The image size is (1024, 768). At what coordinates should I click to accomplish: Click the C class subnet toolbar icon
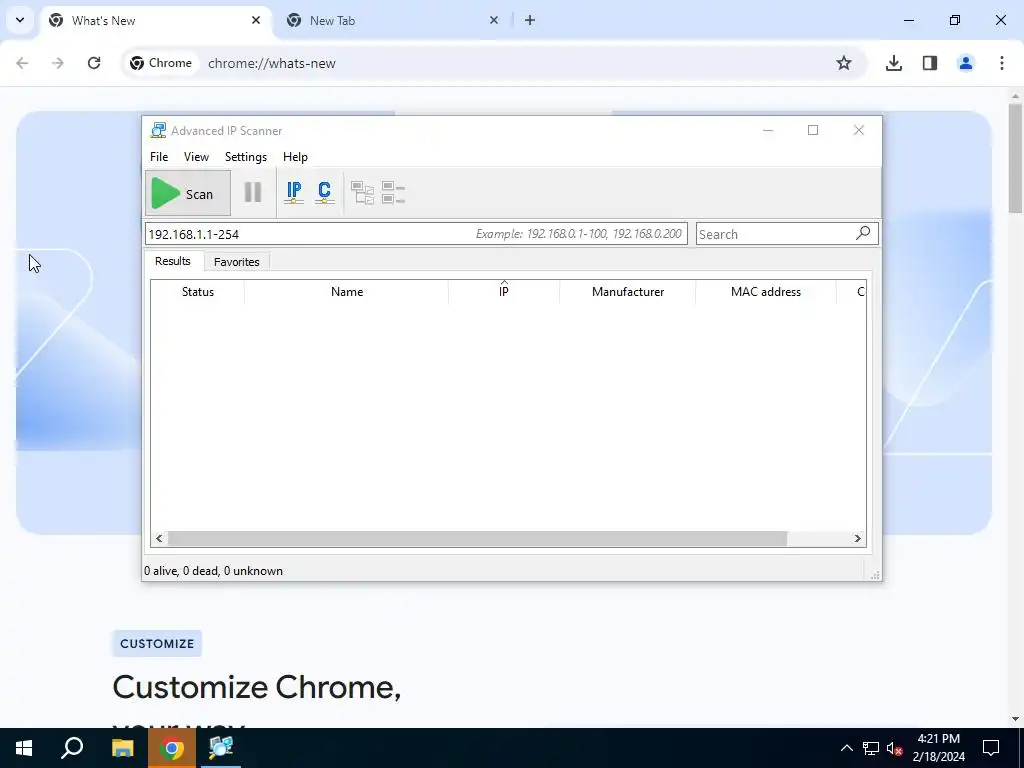[x=325, y=193]
